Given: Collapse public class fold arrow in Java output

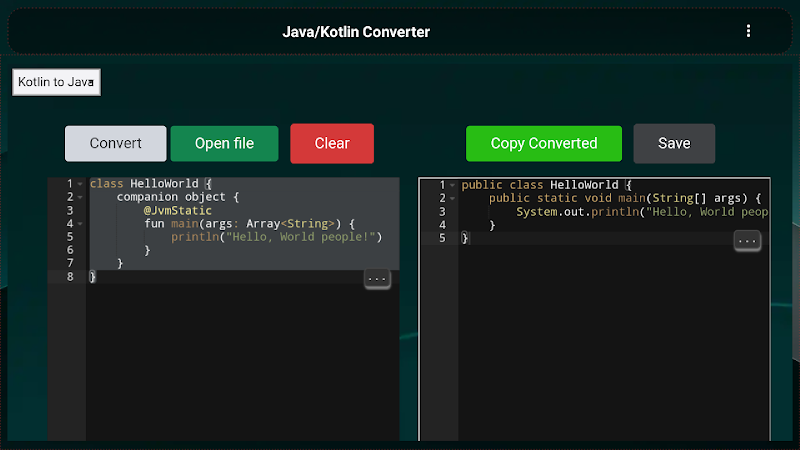Looking at the screenshot, I should (x=453, y=185).
